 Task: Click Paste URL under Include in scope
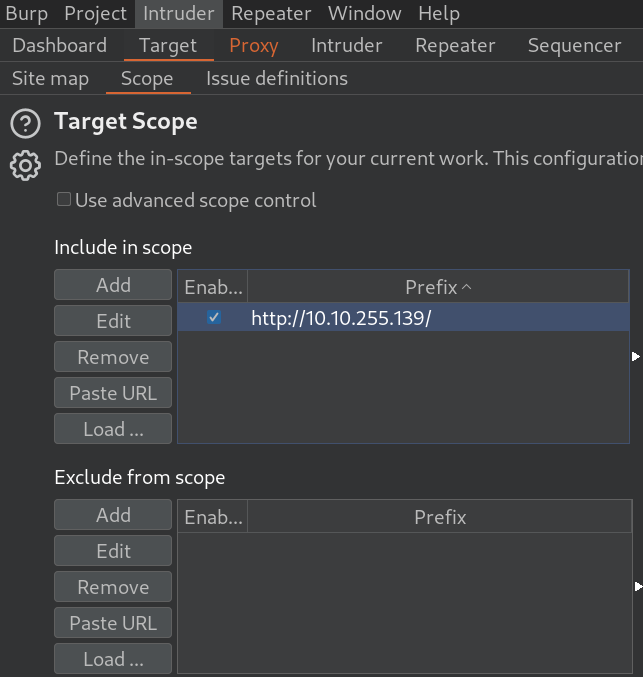(x=113, y=393)
